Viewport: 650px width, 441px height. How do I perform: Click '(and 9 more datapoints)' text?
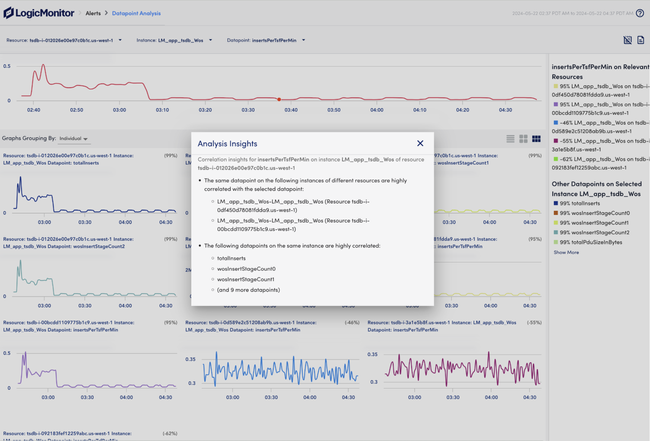248,290
